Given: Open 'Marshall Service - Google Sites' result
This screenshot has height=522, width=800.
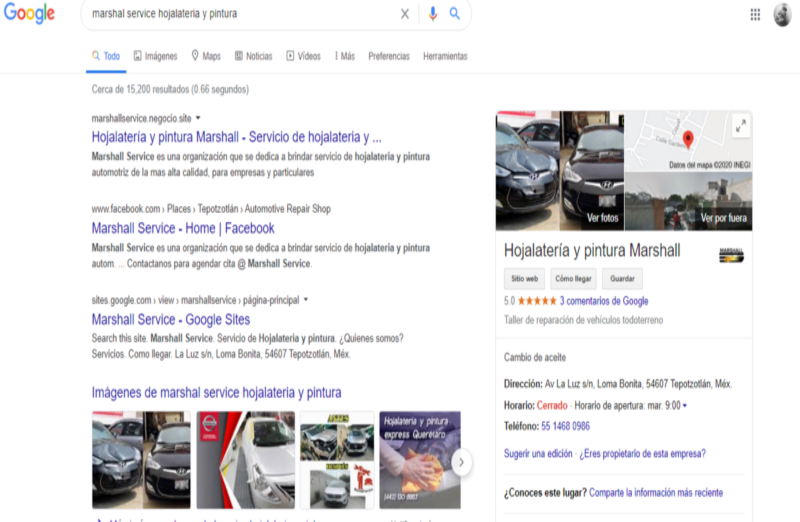Looking at the screenshot, I should coord(171,319).
